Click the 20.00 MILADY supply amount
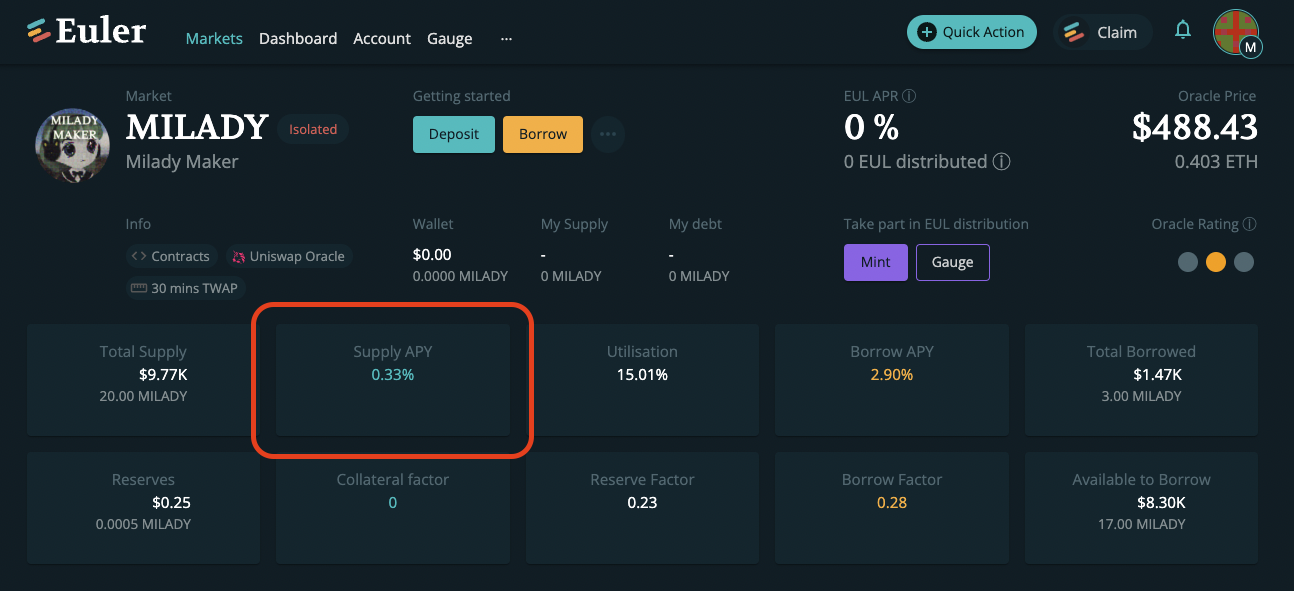The image size is (1294, 591). [x=143, y=396]
